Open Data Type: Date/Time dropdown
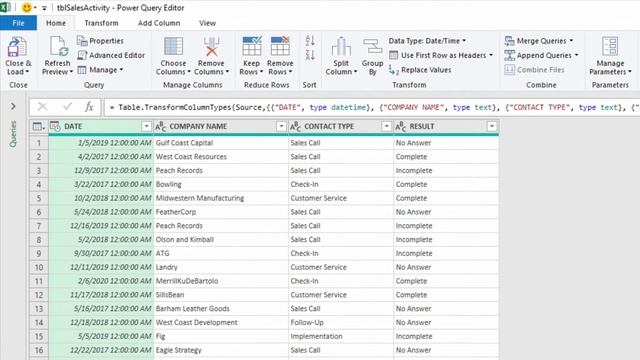The image size is (640, 360). pyautogui.click(x=427, y=41)
